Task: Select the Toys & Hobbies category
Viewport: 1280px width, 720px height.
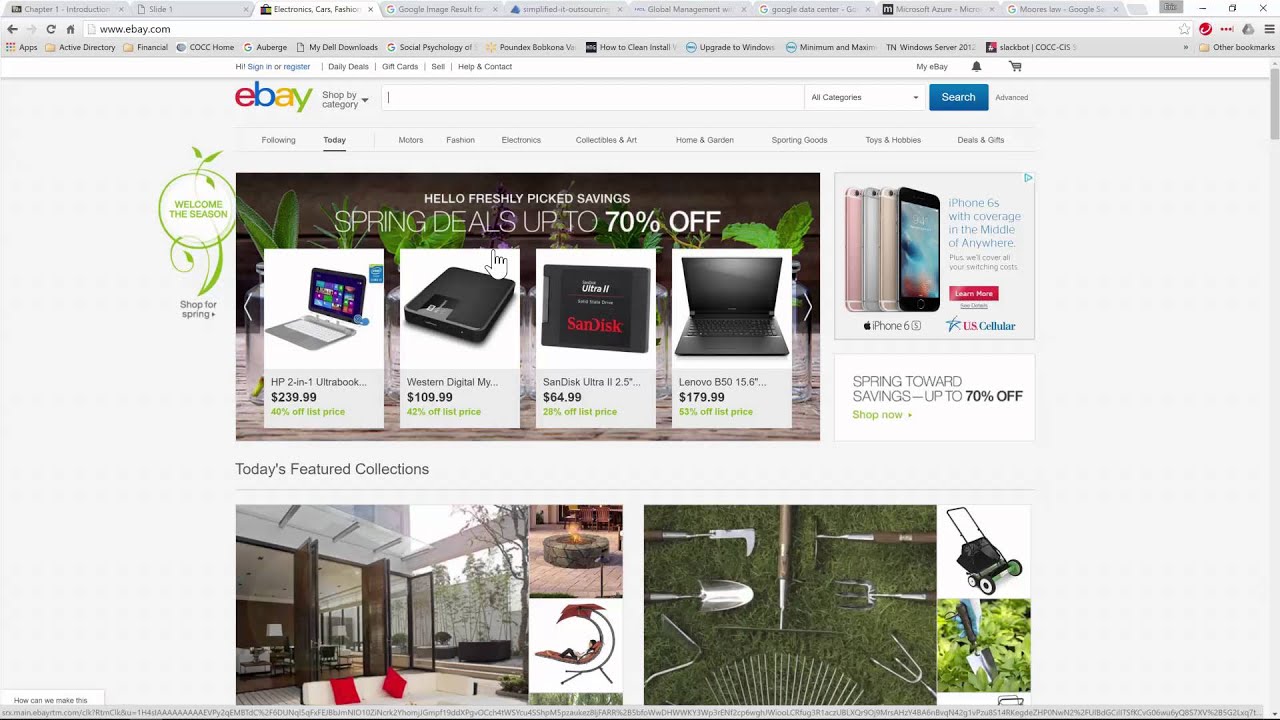Action: (893, 140)
